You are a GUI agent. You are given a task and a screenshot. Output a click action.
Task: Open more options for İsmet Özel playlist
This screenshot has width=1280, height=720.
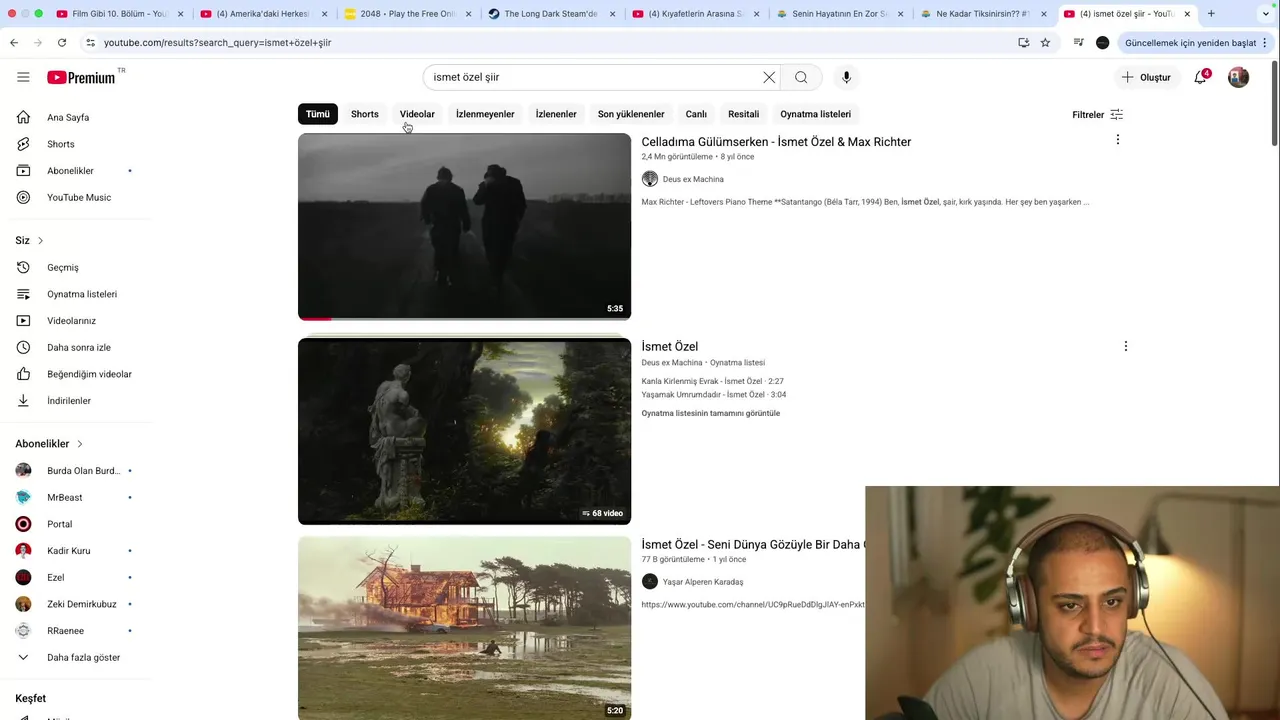pos(1125,346)
